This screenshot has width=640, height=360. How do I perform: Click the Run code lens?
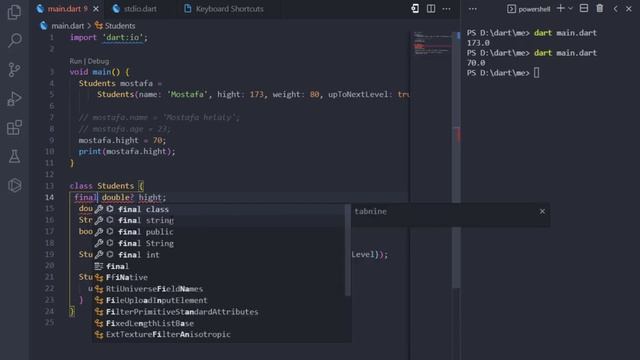[76, 61]
